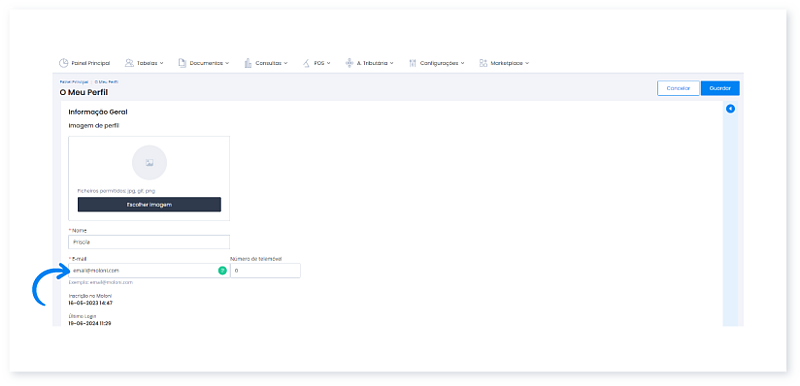Click the Consultas bar chart icon
This screenshot has height=386, width=800.
248,63
